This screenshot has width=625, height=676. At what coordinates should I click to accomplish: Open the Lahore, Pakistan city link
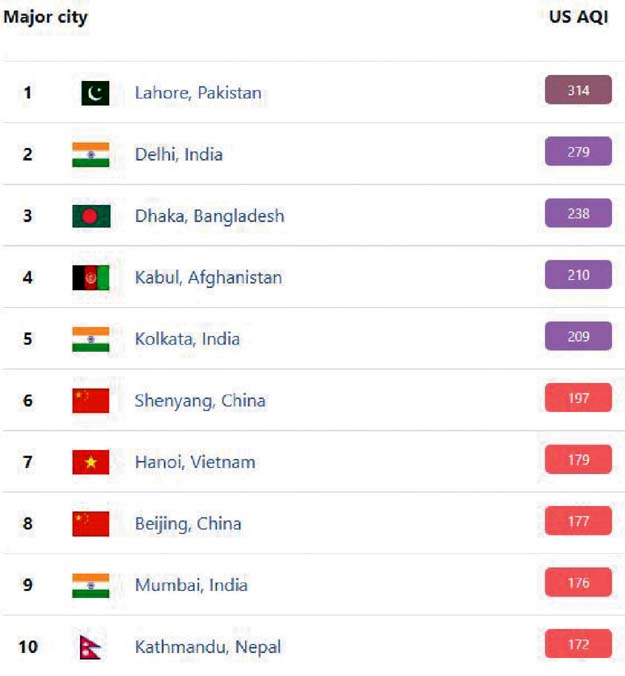pyautogui.click(x=198, y=93)
